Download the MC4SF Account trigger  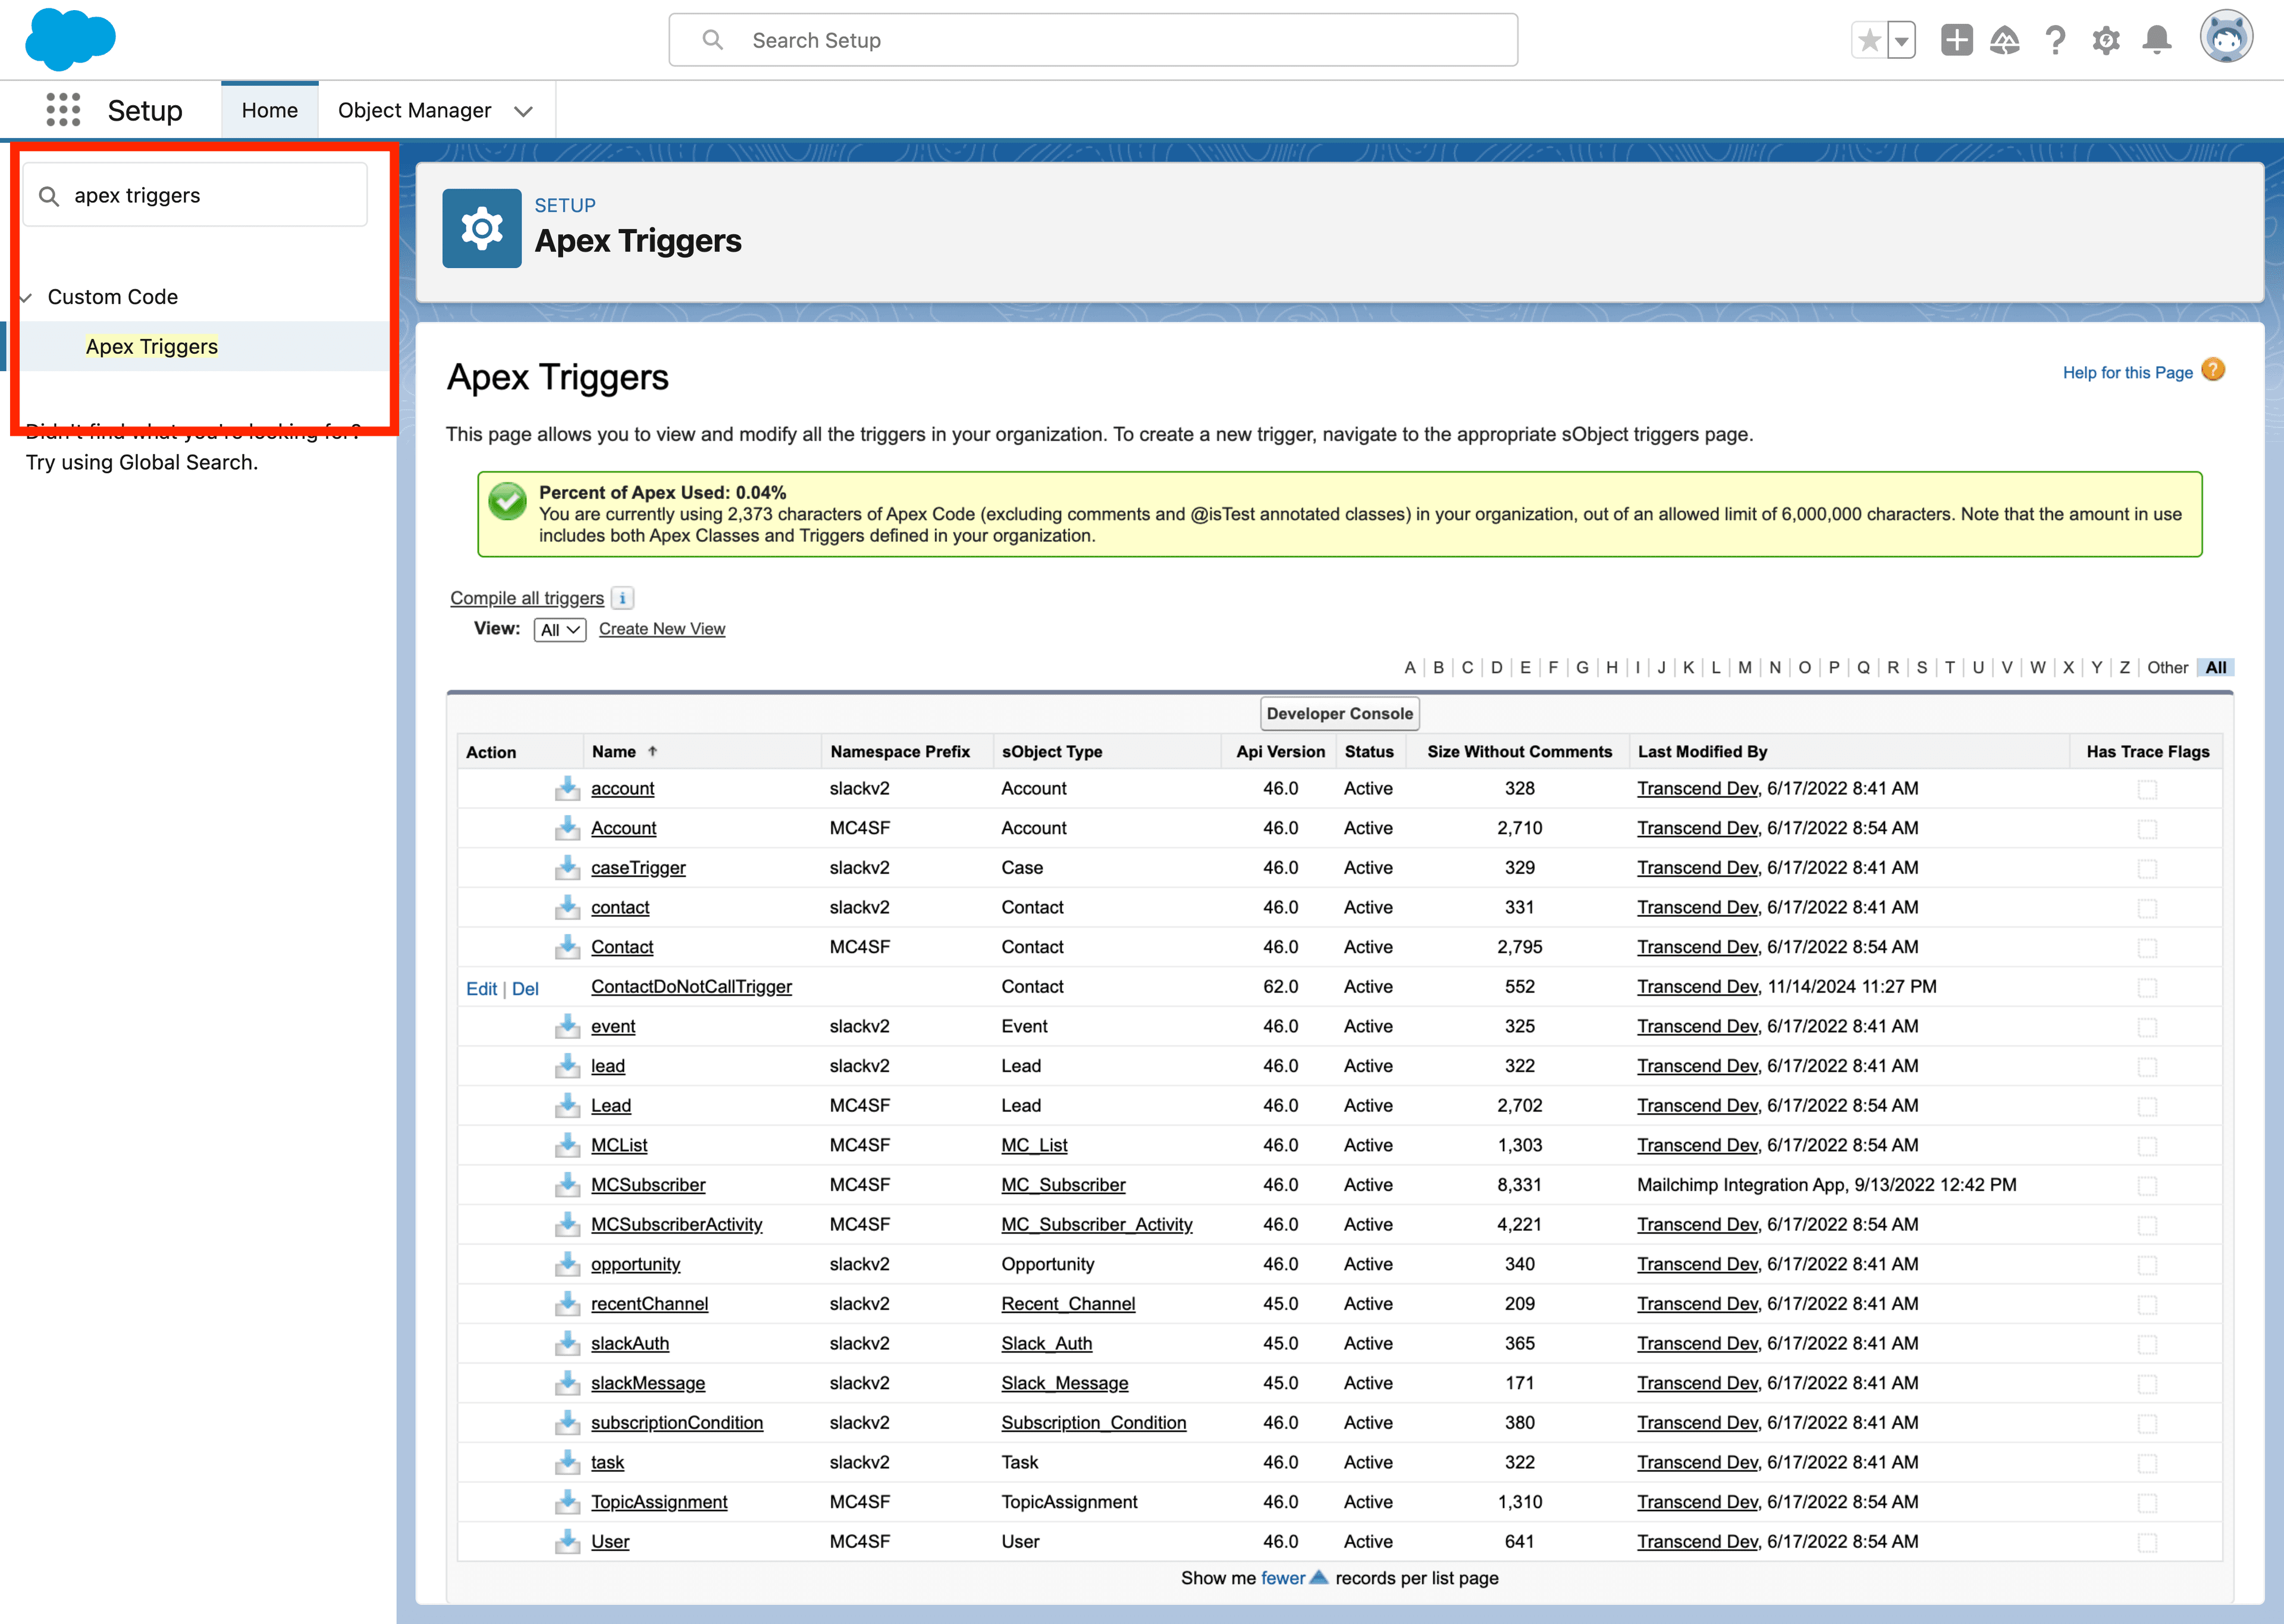pos(567,828)
